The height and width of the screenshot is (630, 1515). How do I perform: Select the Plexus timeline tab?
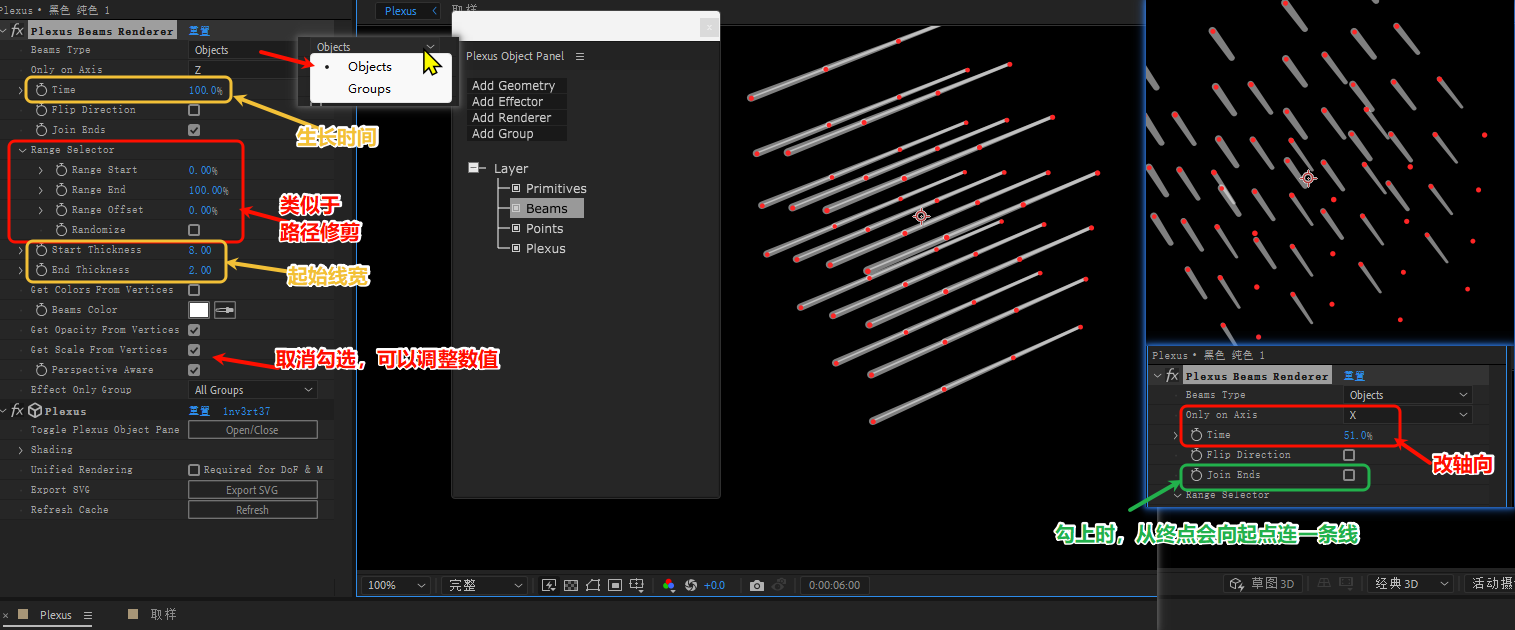coord(56,615)
